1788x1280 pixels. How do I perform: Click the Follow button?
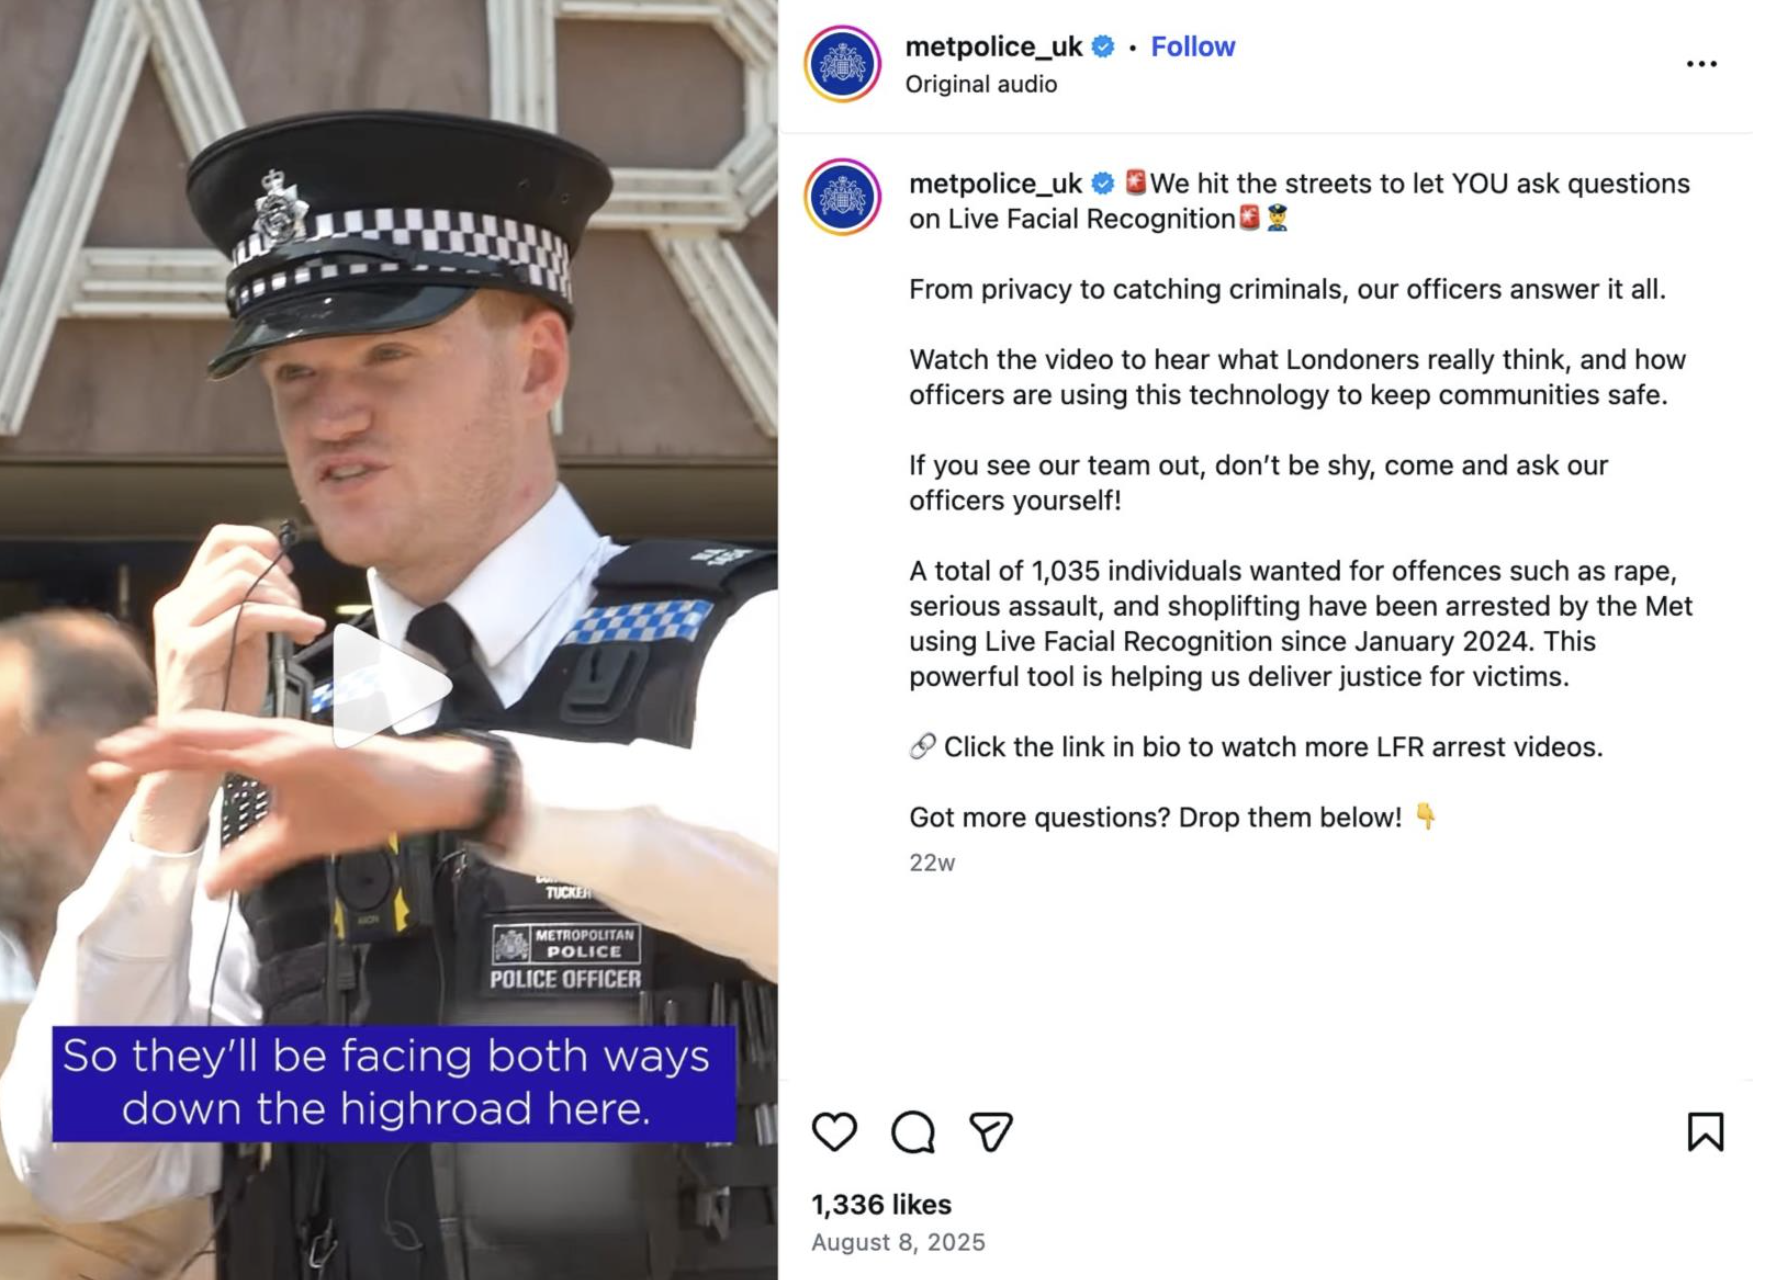tap(1192, 47)
